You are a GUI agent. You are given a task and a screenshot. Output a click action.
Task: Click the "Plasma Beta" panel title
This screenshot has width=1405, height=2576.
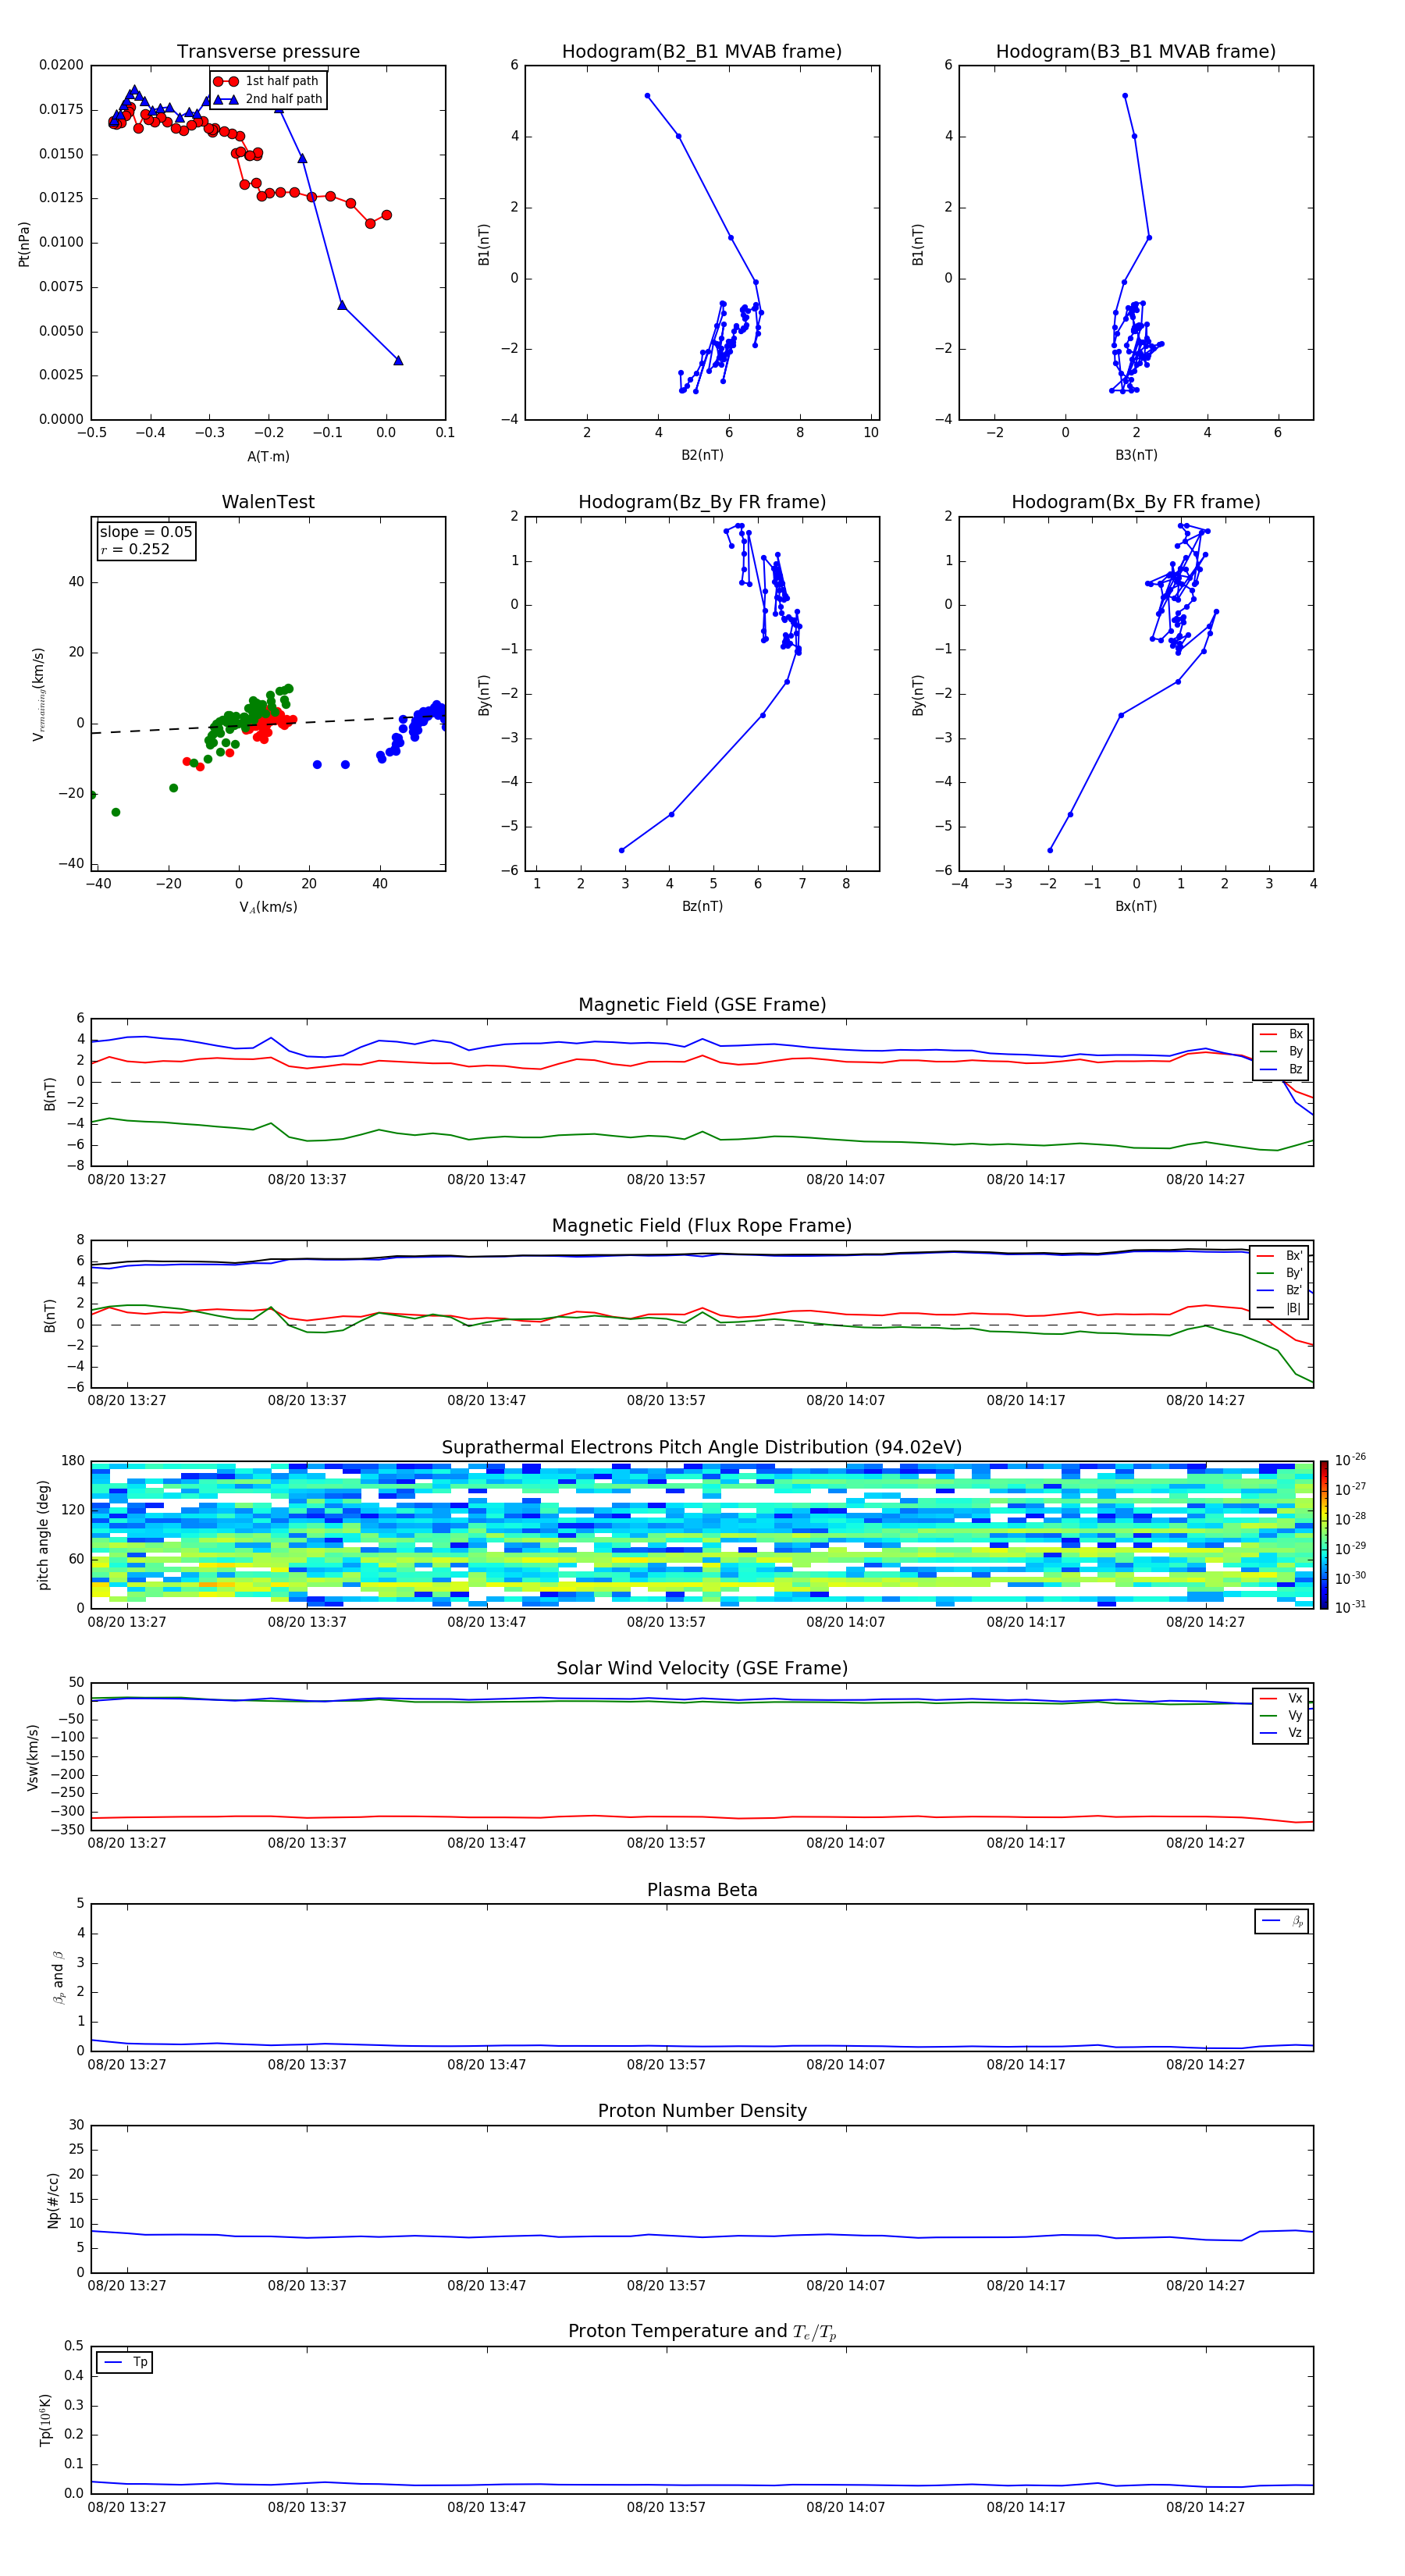(x=702, y=1891)
